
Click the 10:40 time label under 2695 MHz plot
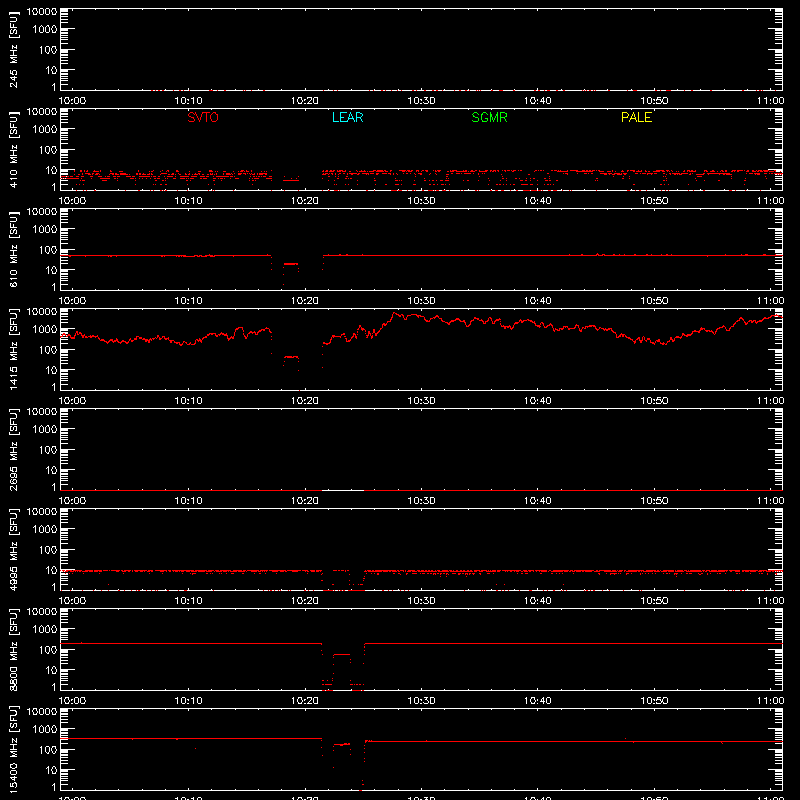(538, 501)
